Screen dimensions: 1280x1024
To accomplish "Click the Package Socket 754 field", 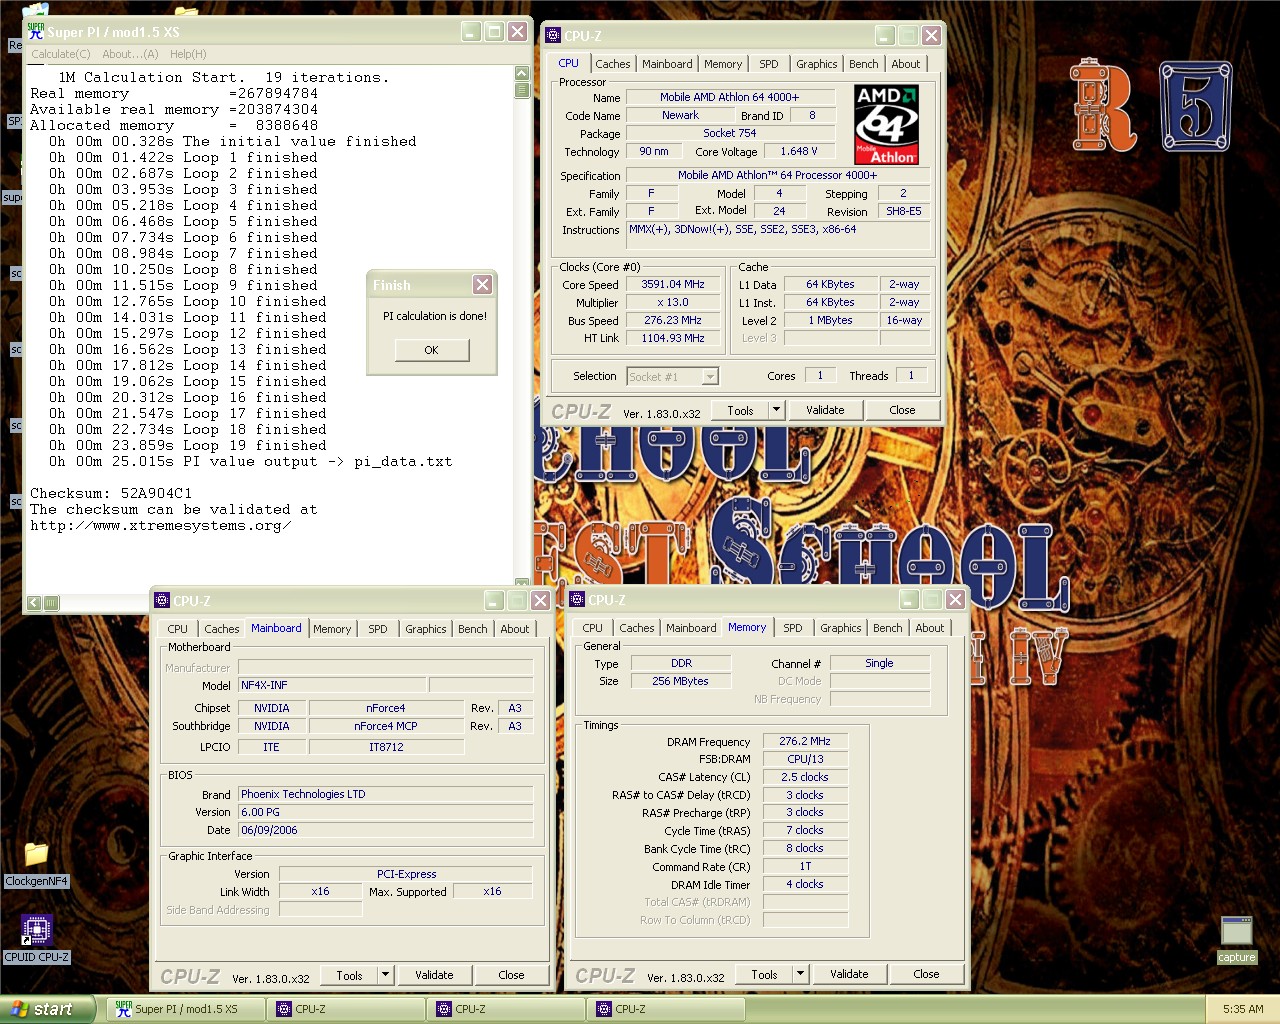I will coord(729,134).
